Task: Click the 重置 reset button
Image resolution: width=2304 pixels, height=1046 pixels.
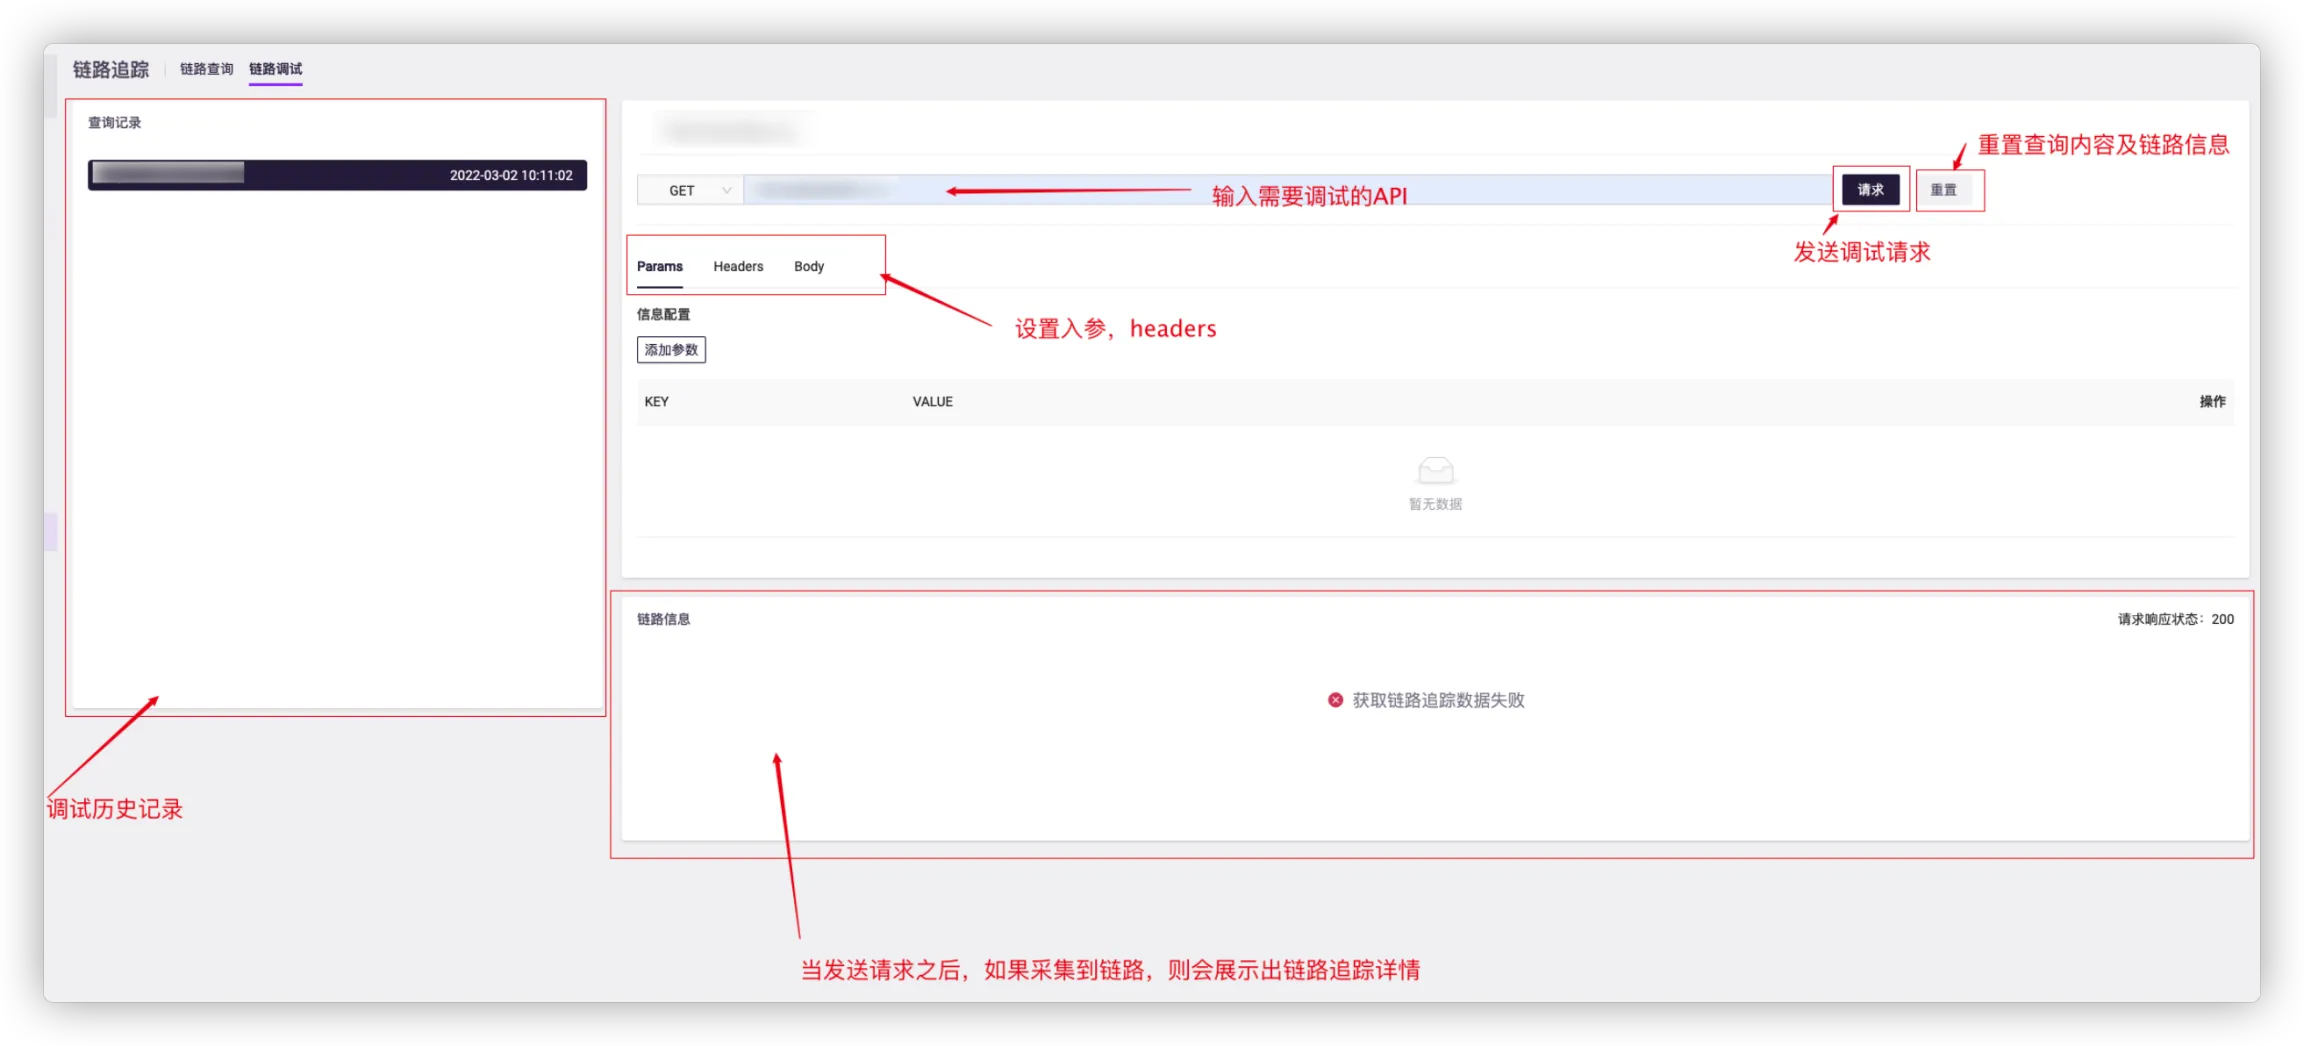Action: pos(1943,190)
